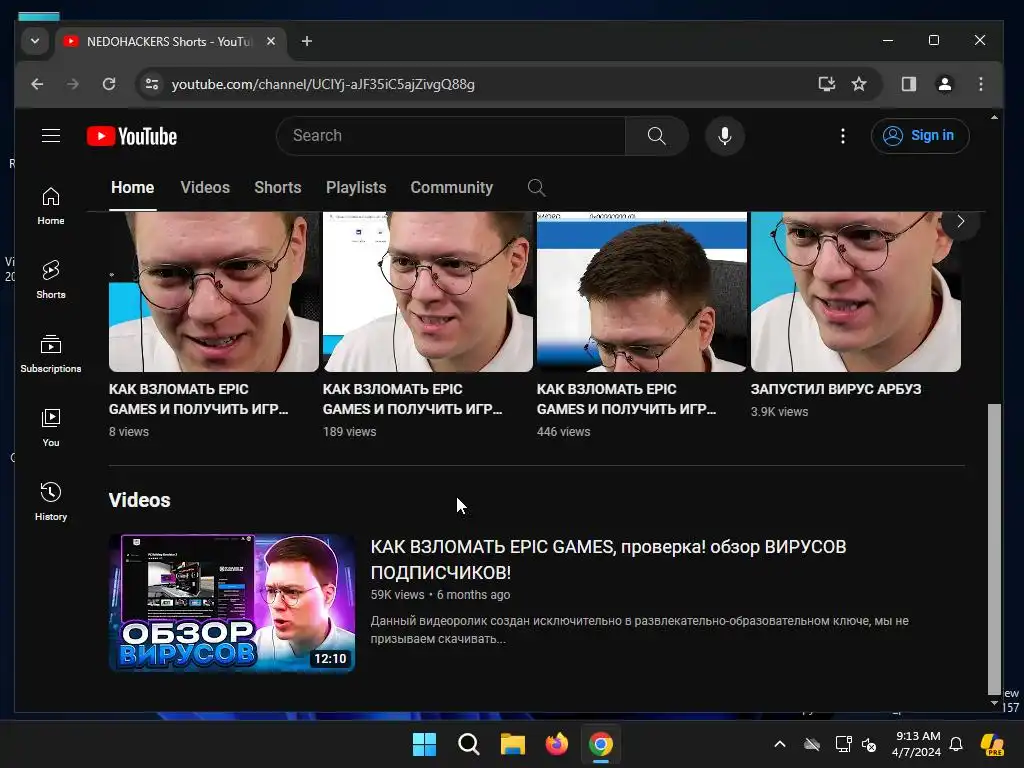Switch to the Playlists tab
Viewport: 1024px width, 768px height.
(356, 187)
